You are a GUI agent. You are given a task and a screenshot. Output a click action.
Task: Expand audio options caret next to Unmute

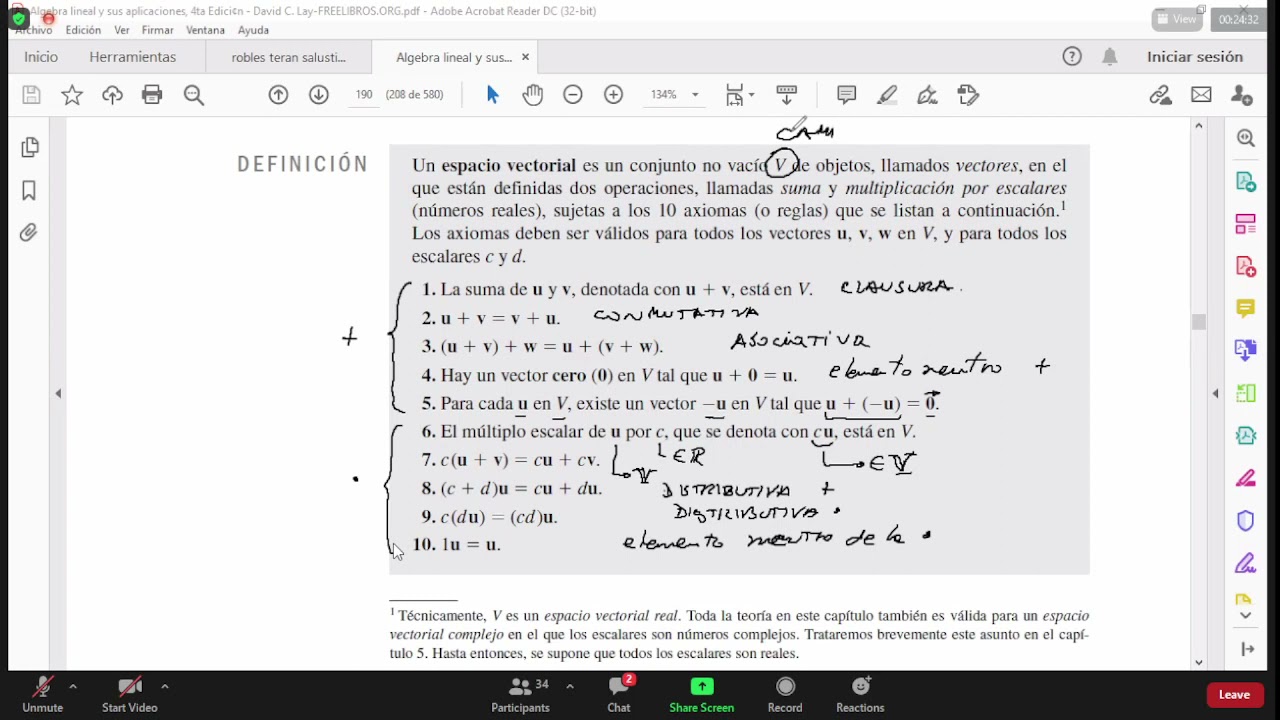[x=73, y=686]
